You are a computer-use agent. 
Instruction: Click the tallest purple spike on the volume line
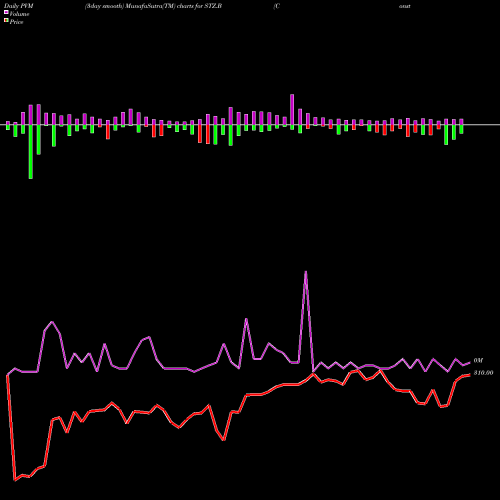click(x=306, y=272)
